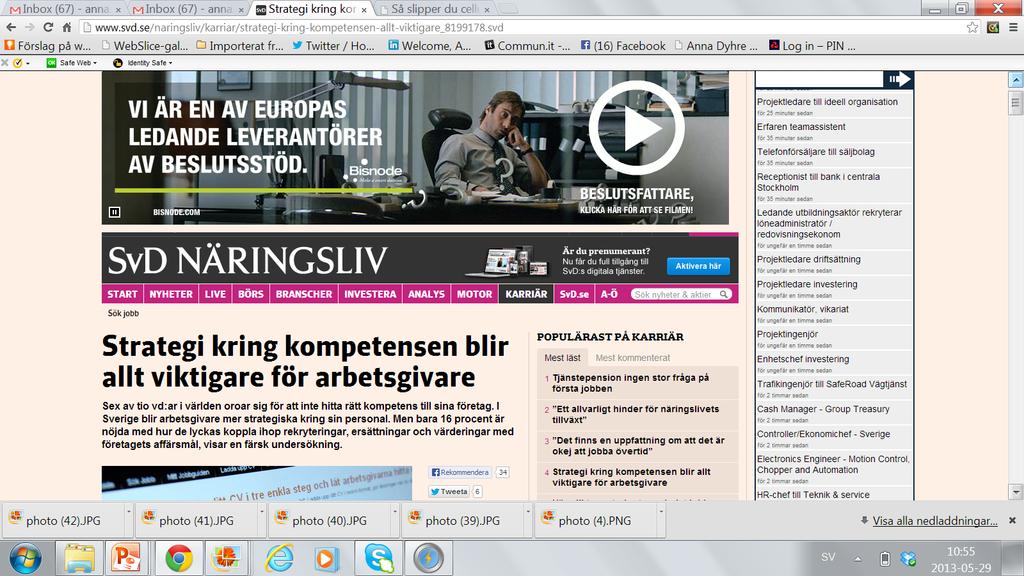1024x576 pixels.
Task: Click the 'Sök jobb' link
Action: click(x=123, y=313)
